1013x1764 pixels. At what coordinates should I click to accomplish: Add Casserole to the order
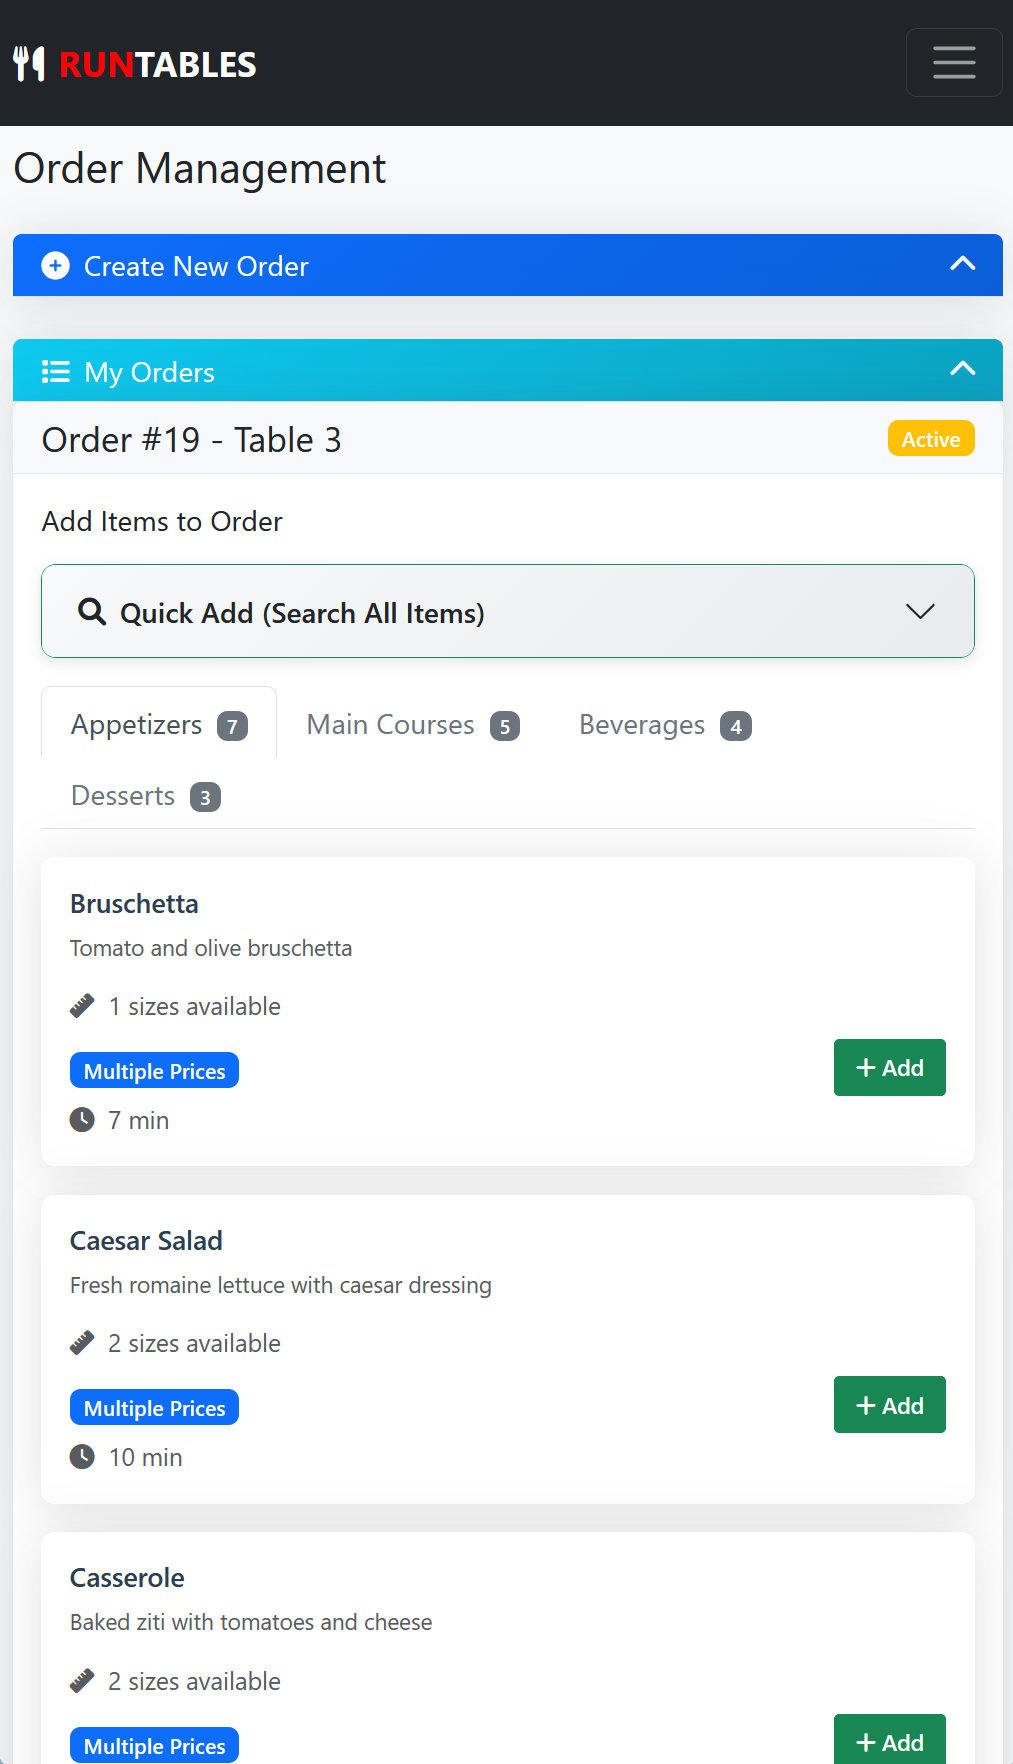889,1742
